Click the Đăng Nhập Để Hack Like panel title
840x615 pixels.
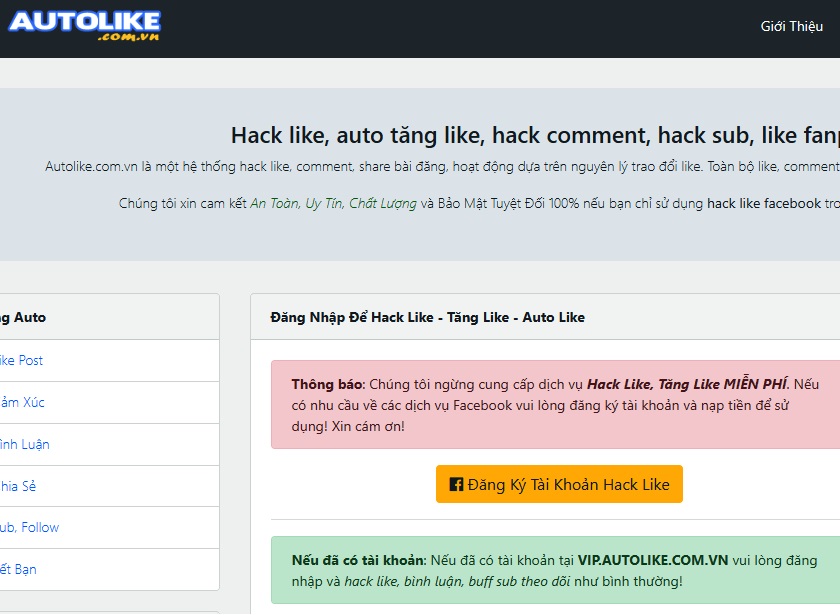tap(428, 318)
